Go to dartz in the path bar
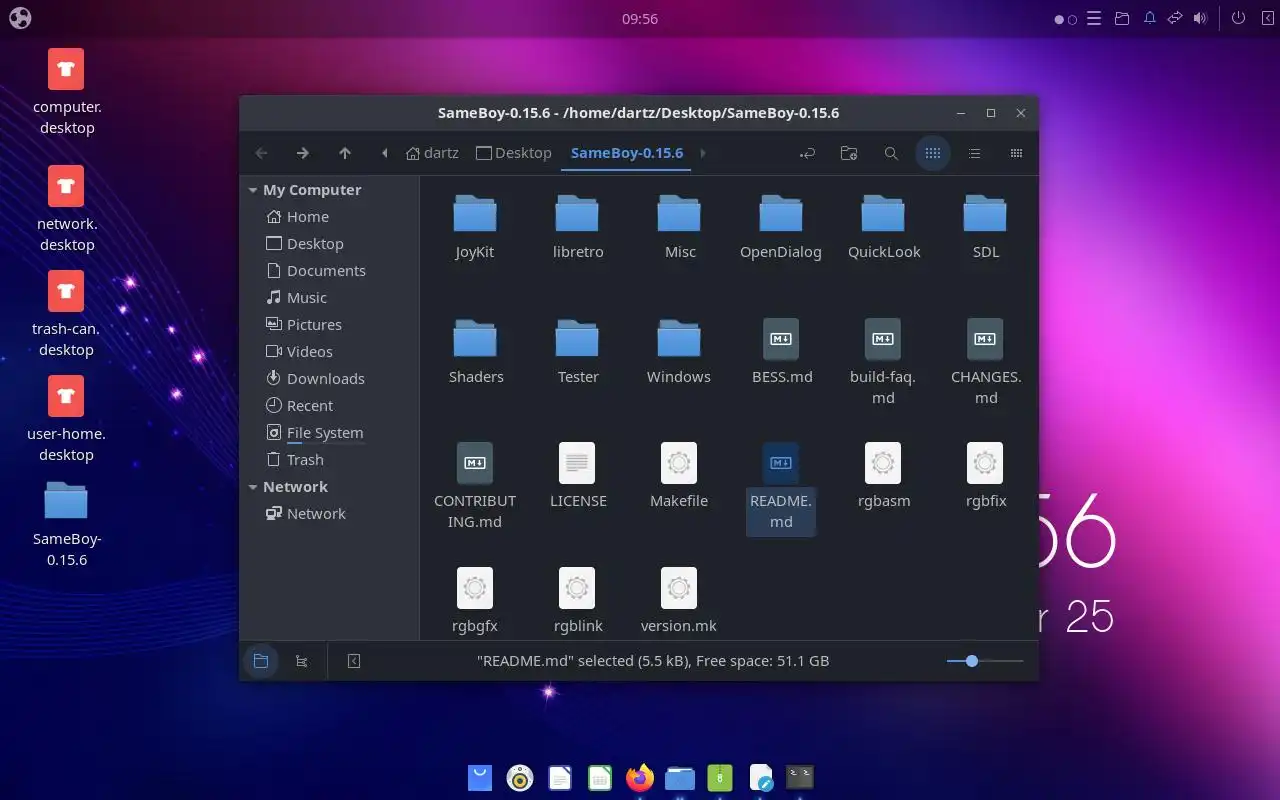 click(x=432, y=153)
